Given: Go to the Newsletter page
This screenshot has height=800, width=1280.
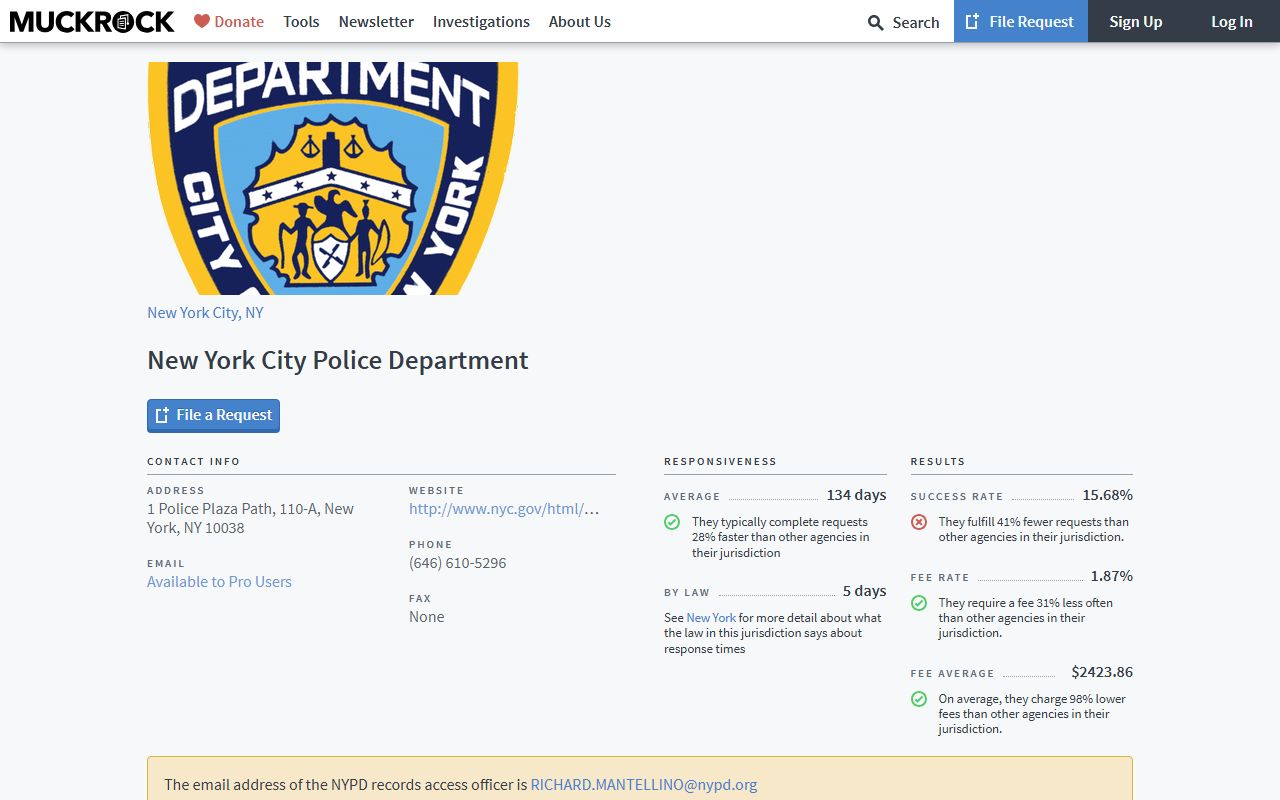Looking at the screenshot, I should (376, 21).
